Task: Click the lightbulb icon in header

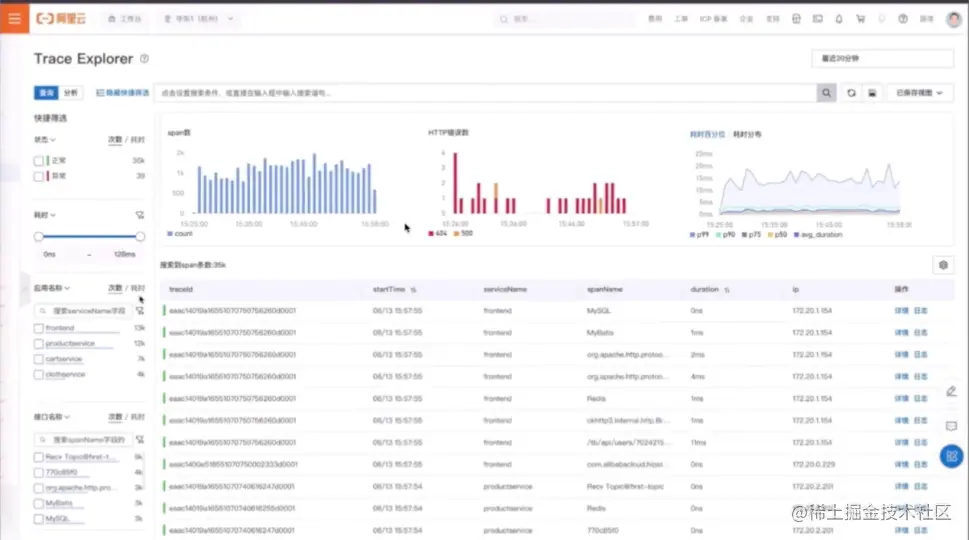Action: click(881, 19)
